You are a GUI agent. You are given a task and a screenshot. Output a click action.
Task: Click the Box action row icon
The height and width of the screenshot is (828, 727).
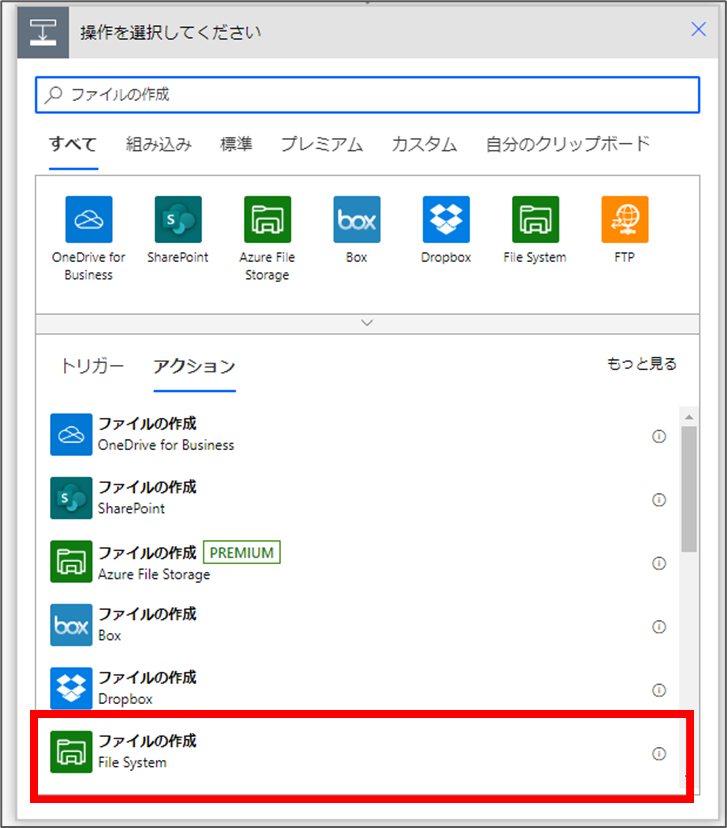pyautogui.click(x=71, y=625)
